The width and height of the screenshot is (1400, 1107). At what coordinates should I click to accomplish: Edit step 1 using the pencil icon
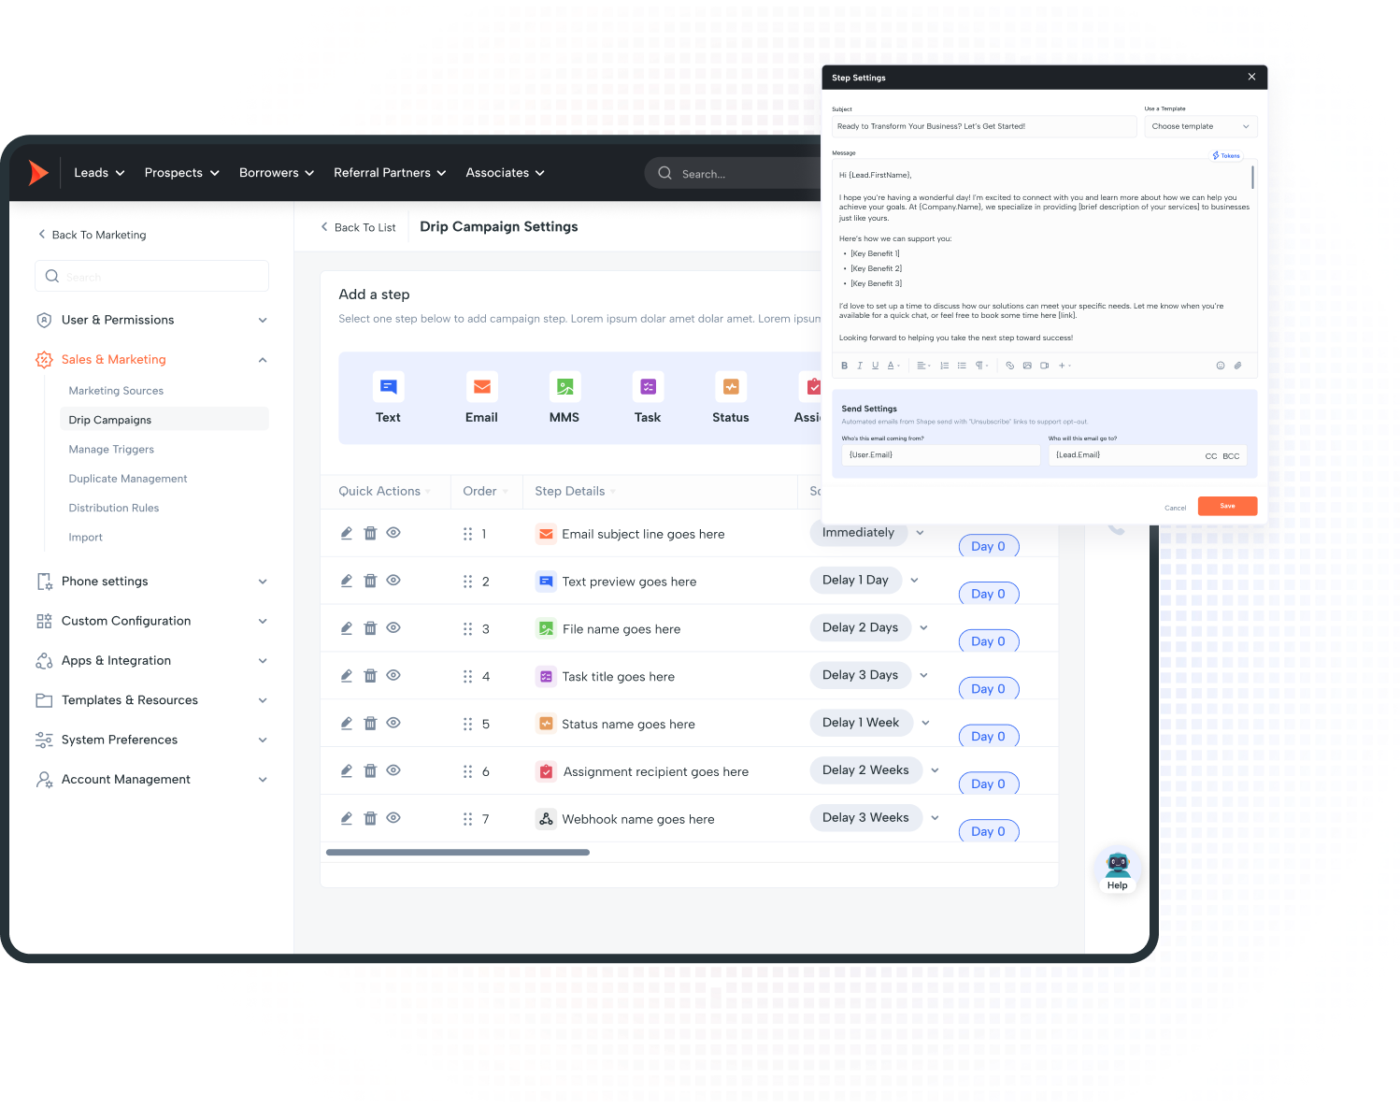click(x=346, y=533)
